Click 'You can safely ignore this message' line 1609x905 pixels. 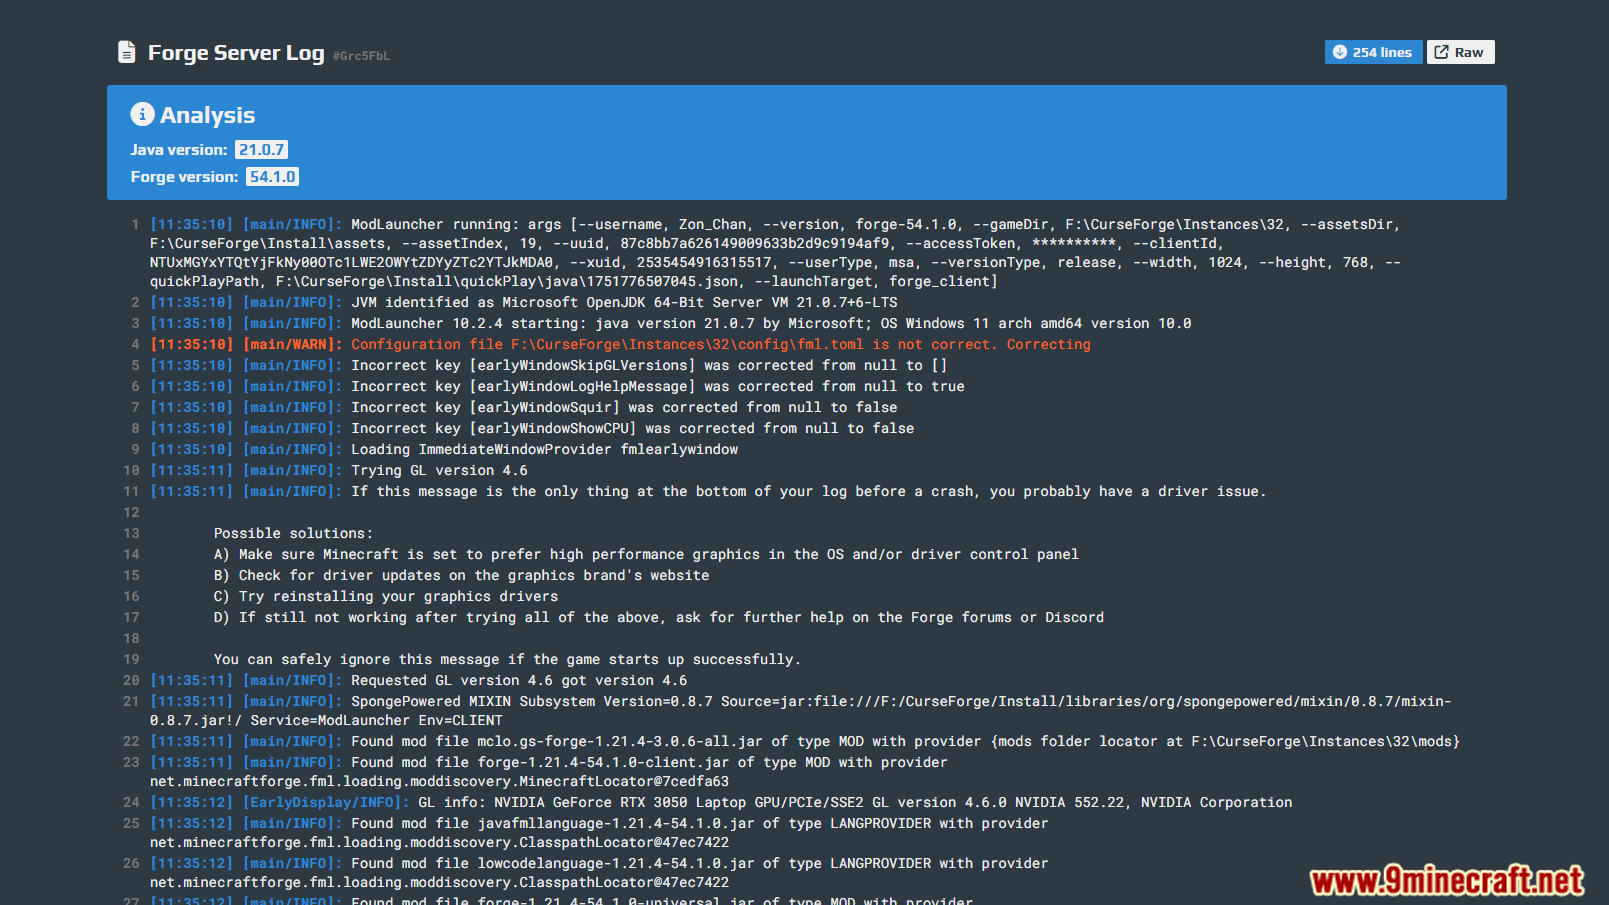(x=507, y=660)
